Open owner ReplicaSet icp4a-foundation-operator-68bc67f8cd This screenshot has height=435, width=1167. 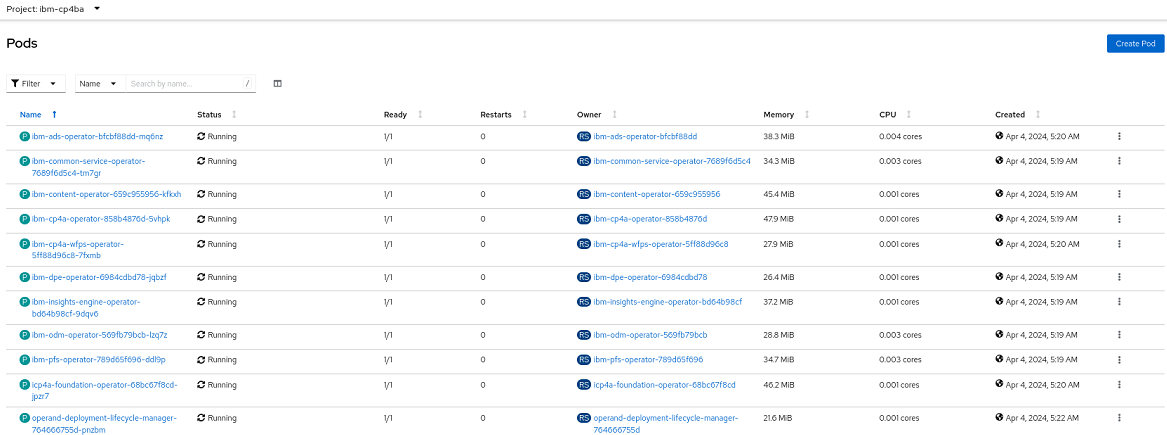tap(664, 385)
